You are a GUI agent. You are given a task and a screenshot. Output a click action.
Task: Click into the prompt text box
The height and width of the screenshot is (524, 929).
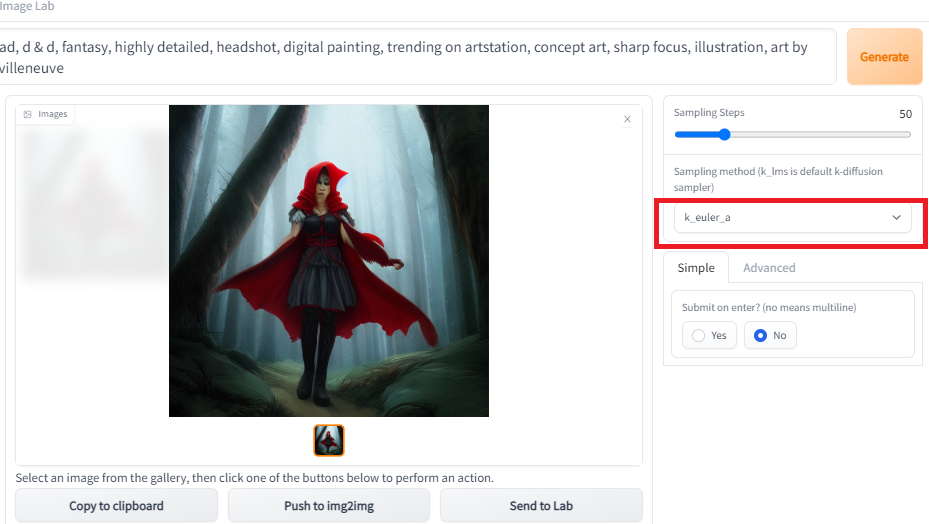pyautogui.click(x=417, y=57)
